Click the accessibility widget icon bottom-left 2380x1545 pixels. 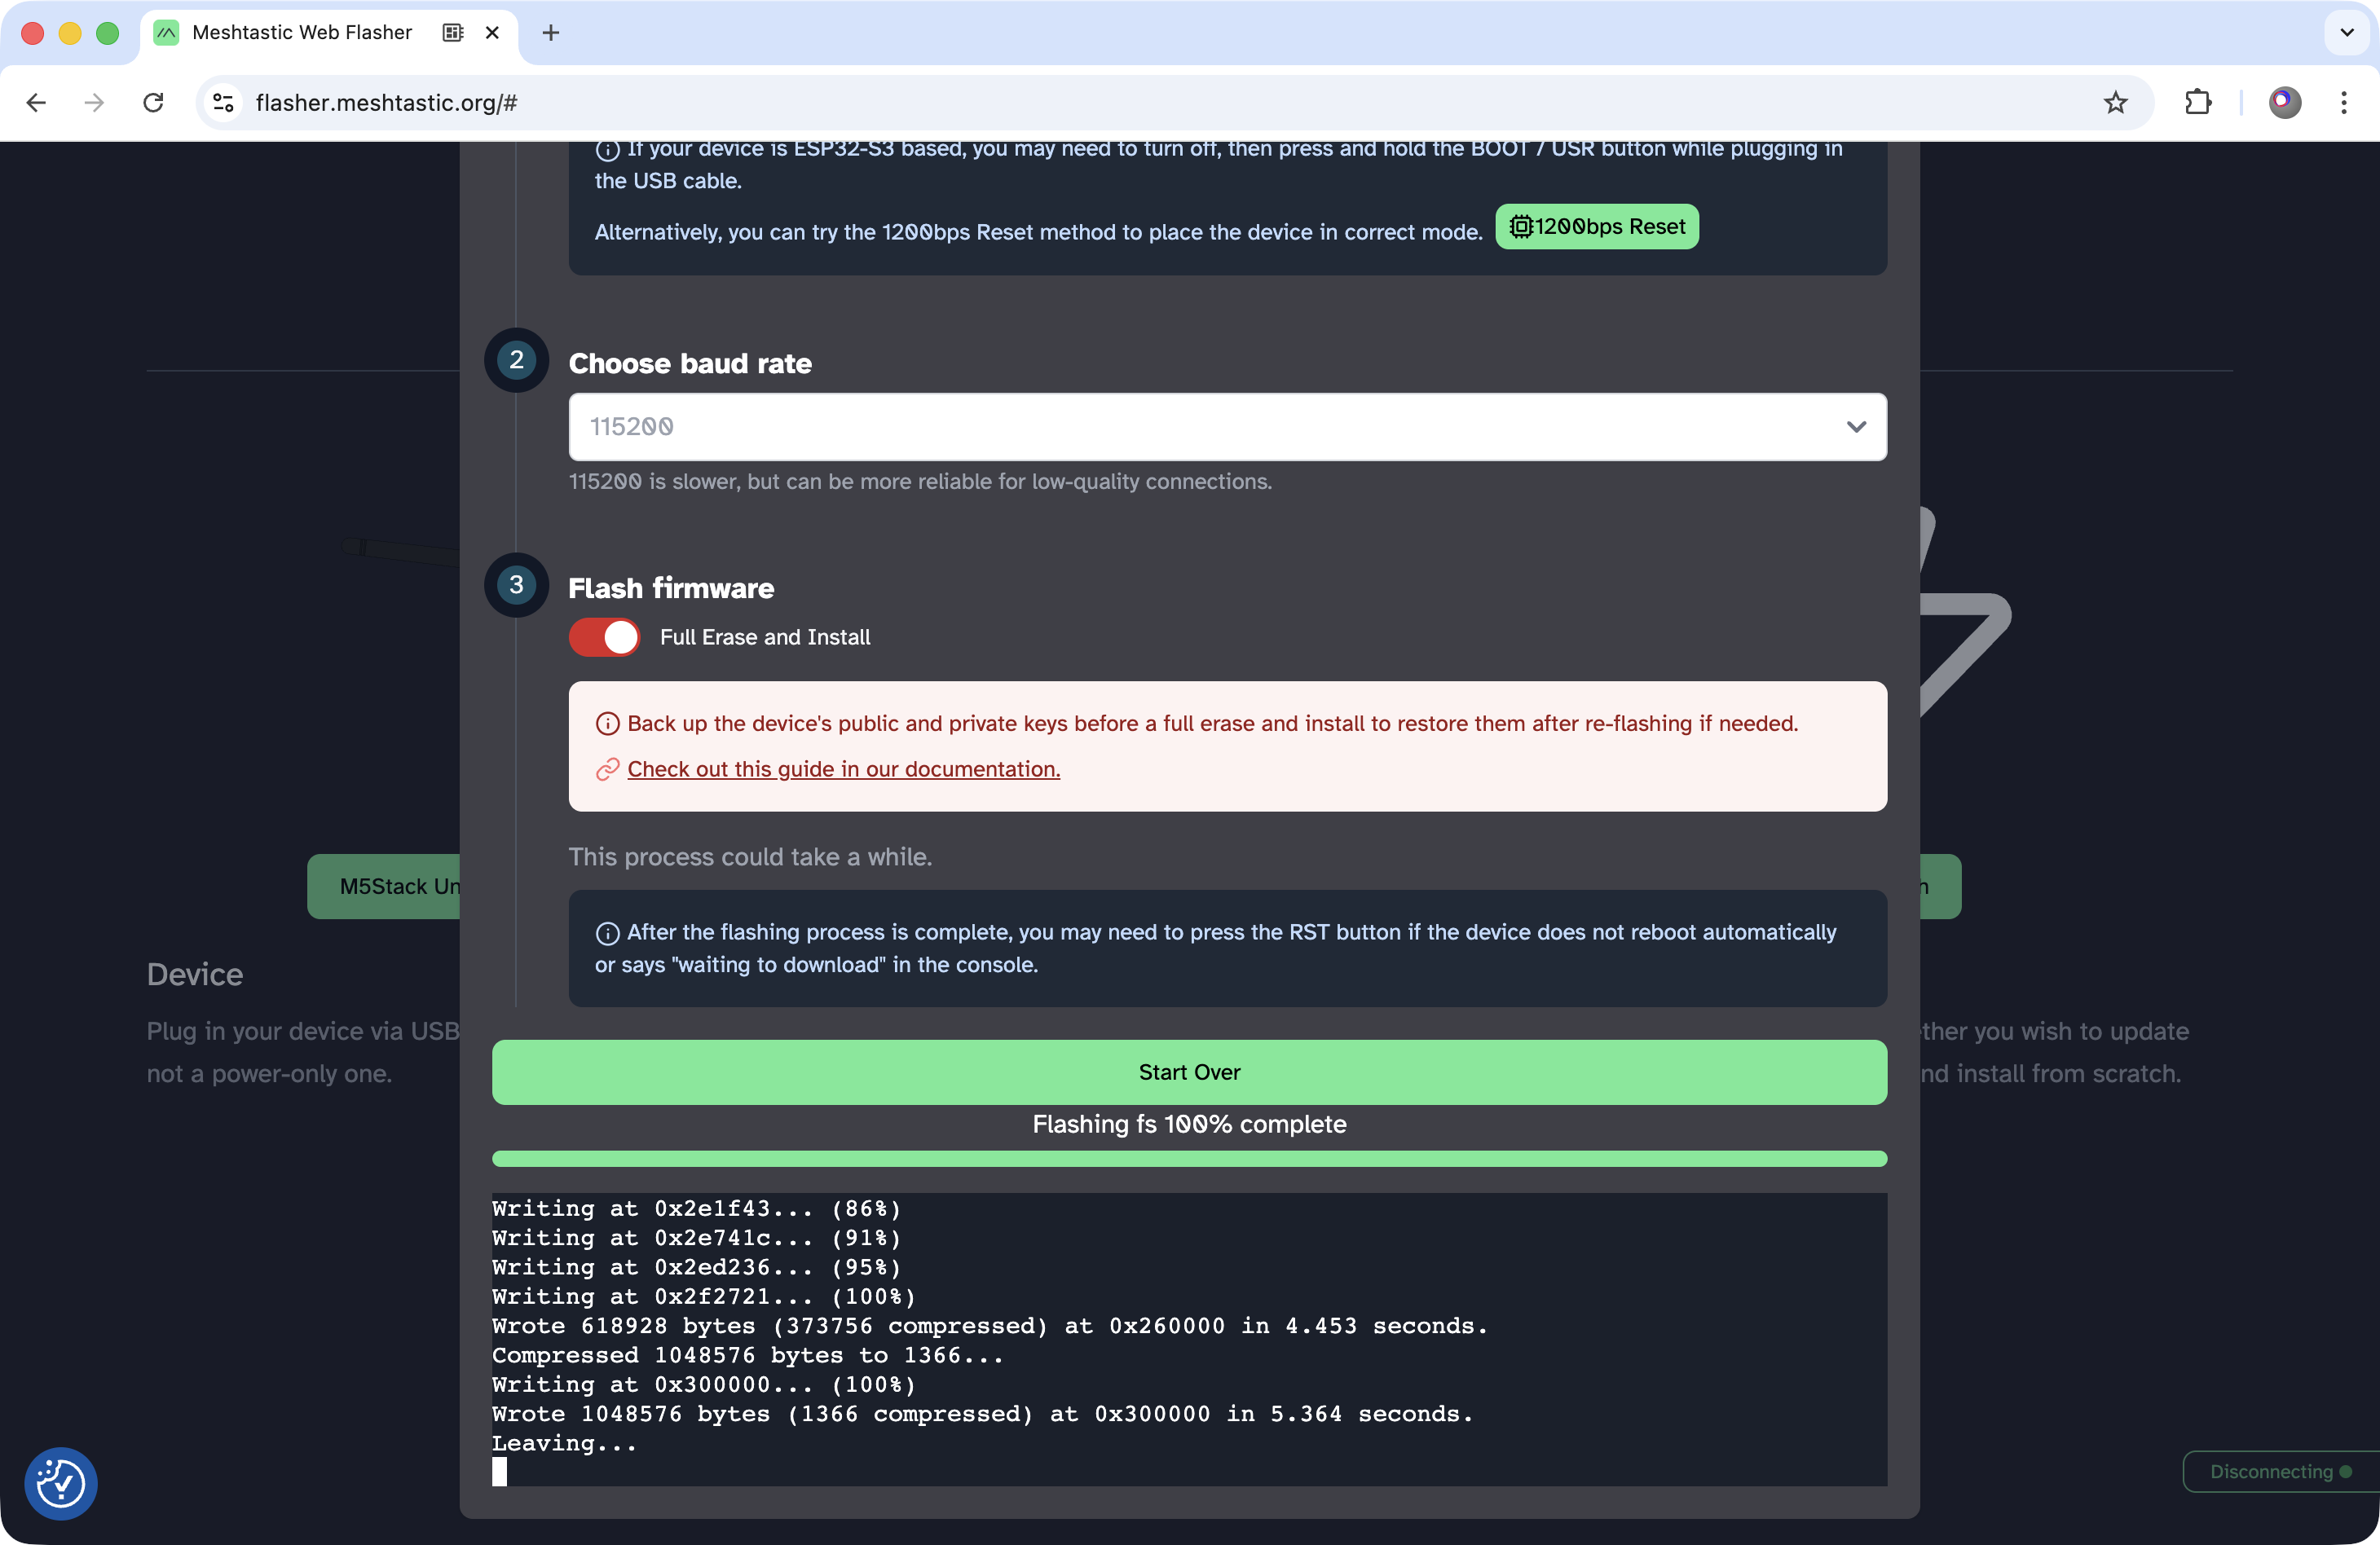tap(60, 1483)
